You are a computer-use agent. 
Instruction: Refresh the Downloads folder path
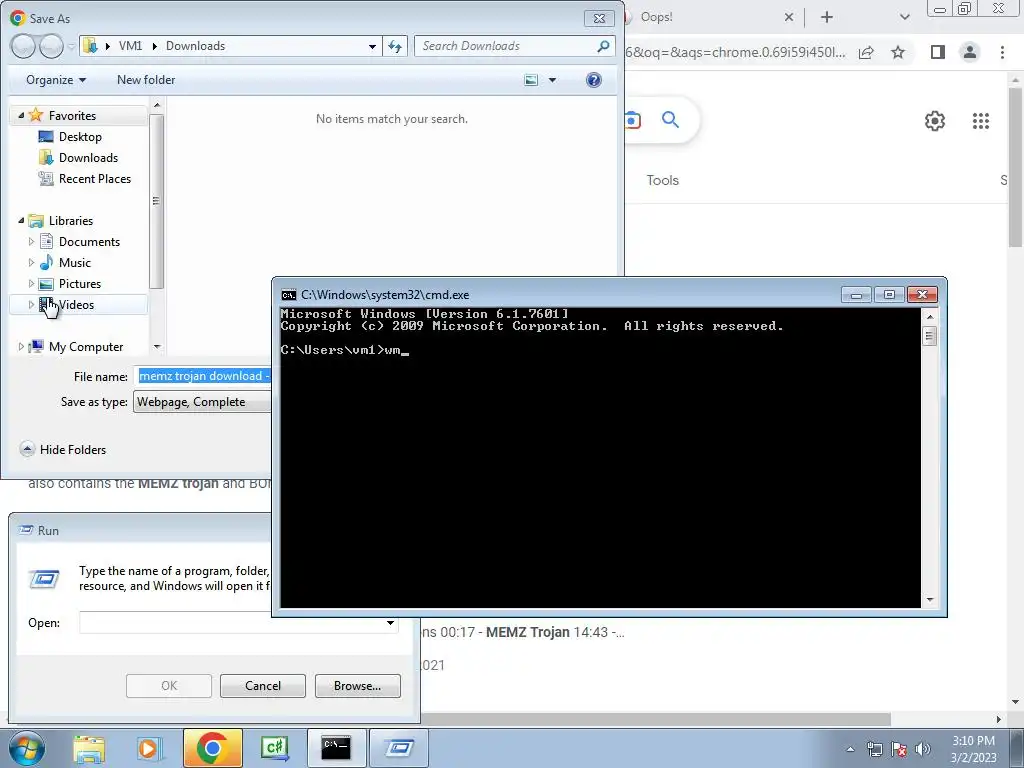tap(395, 46)
